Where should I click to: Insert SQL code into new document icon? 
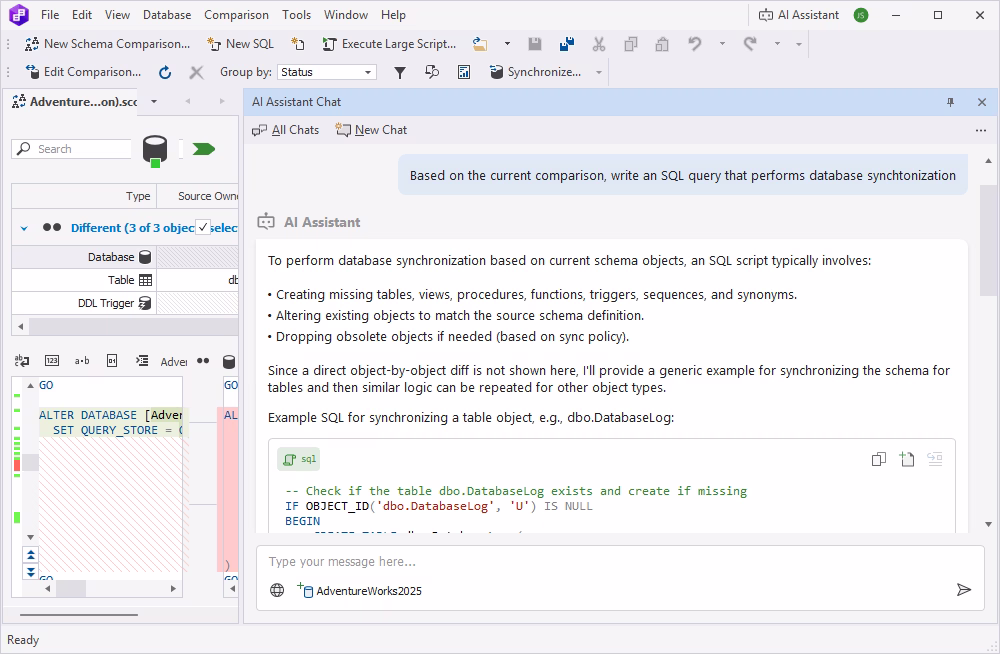906,459
